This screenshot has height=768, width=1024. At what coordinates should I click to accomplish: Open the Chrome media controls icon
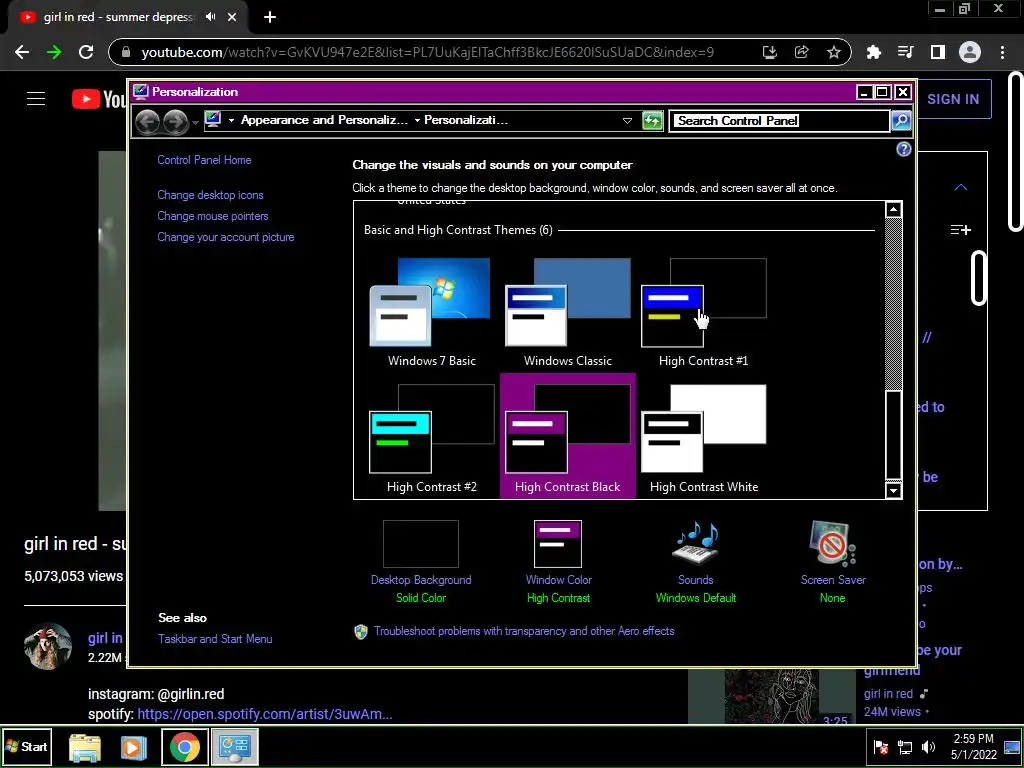906,52
